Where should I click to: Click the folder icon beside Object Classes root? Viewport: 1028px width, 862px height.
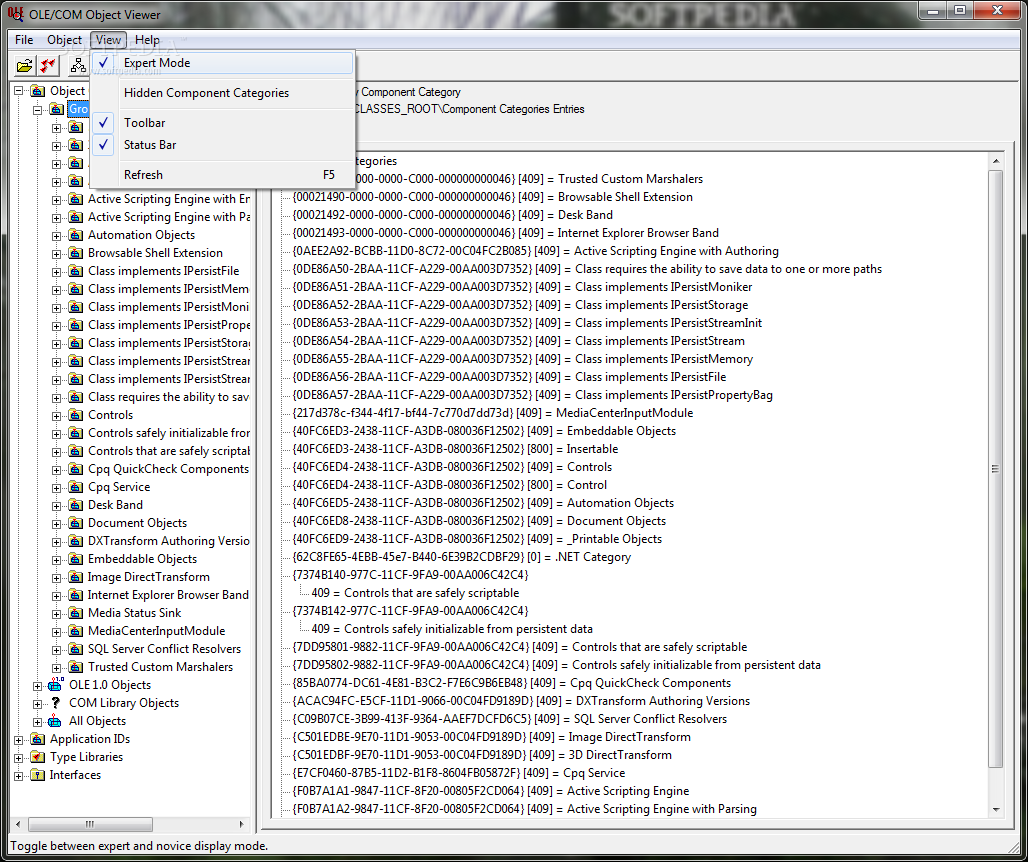tap(37, 90)
